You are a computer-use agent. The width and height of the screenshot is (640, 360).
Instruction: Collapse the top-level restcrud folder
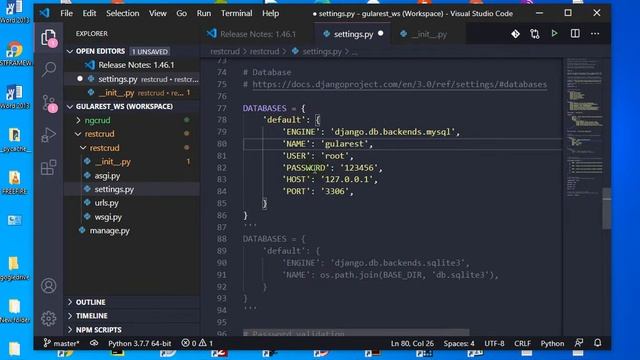[78, 134]
